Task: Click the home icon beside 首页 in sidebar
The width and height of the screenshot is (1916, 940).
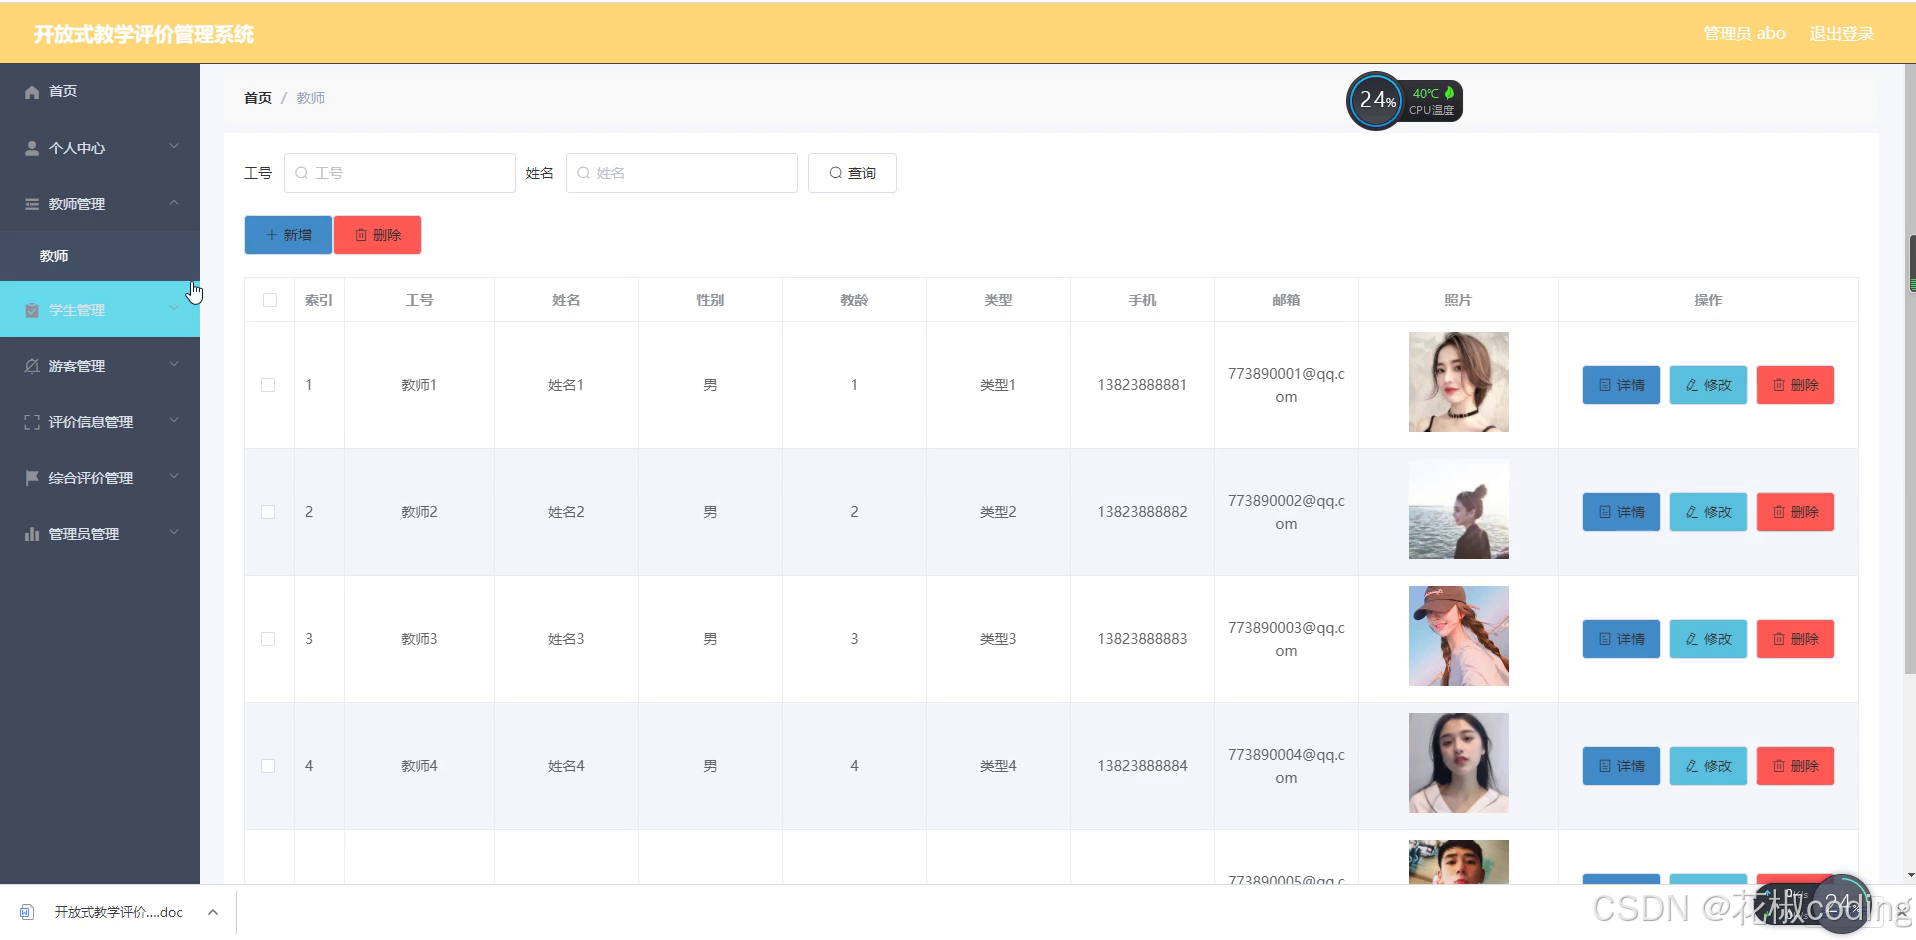Action: pyautogui.click(x=32, y=92)
